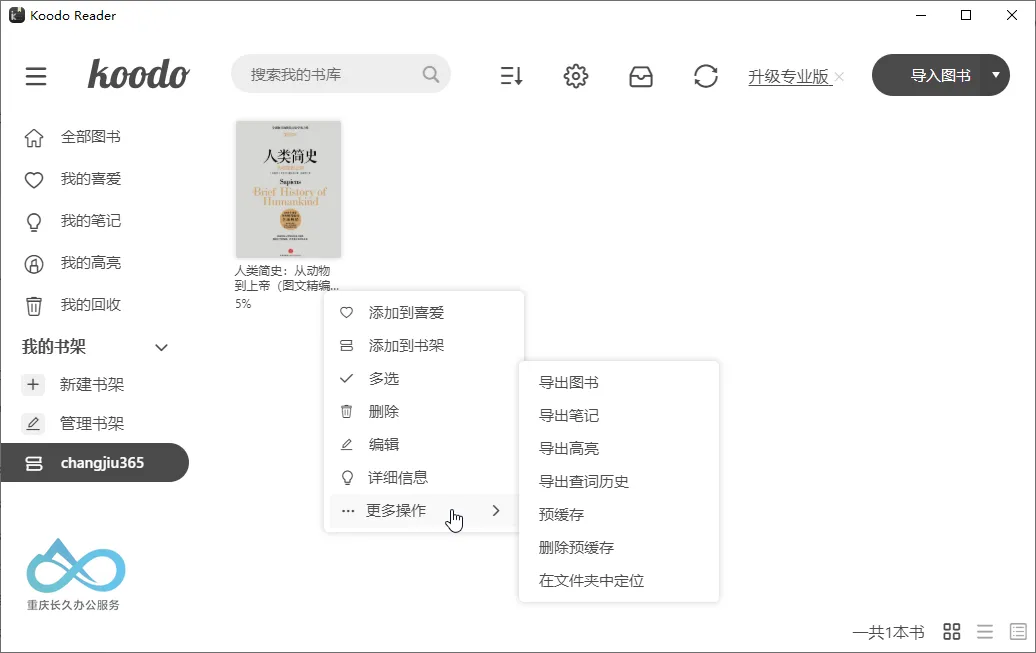Focus the 搜索我的书库 search field
Viewport: 1036px width, 653px height.
340,74
